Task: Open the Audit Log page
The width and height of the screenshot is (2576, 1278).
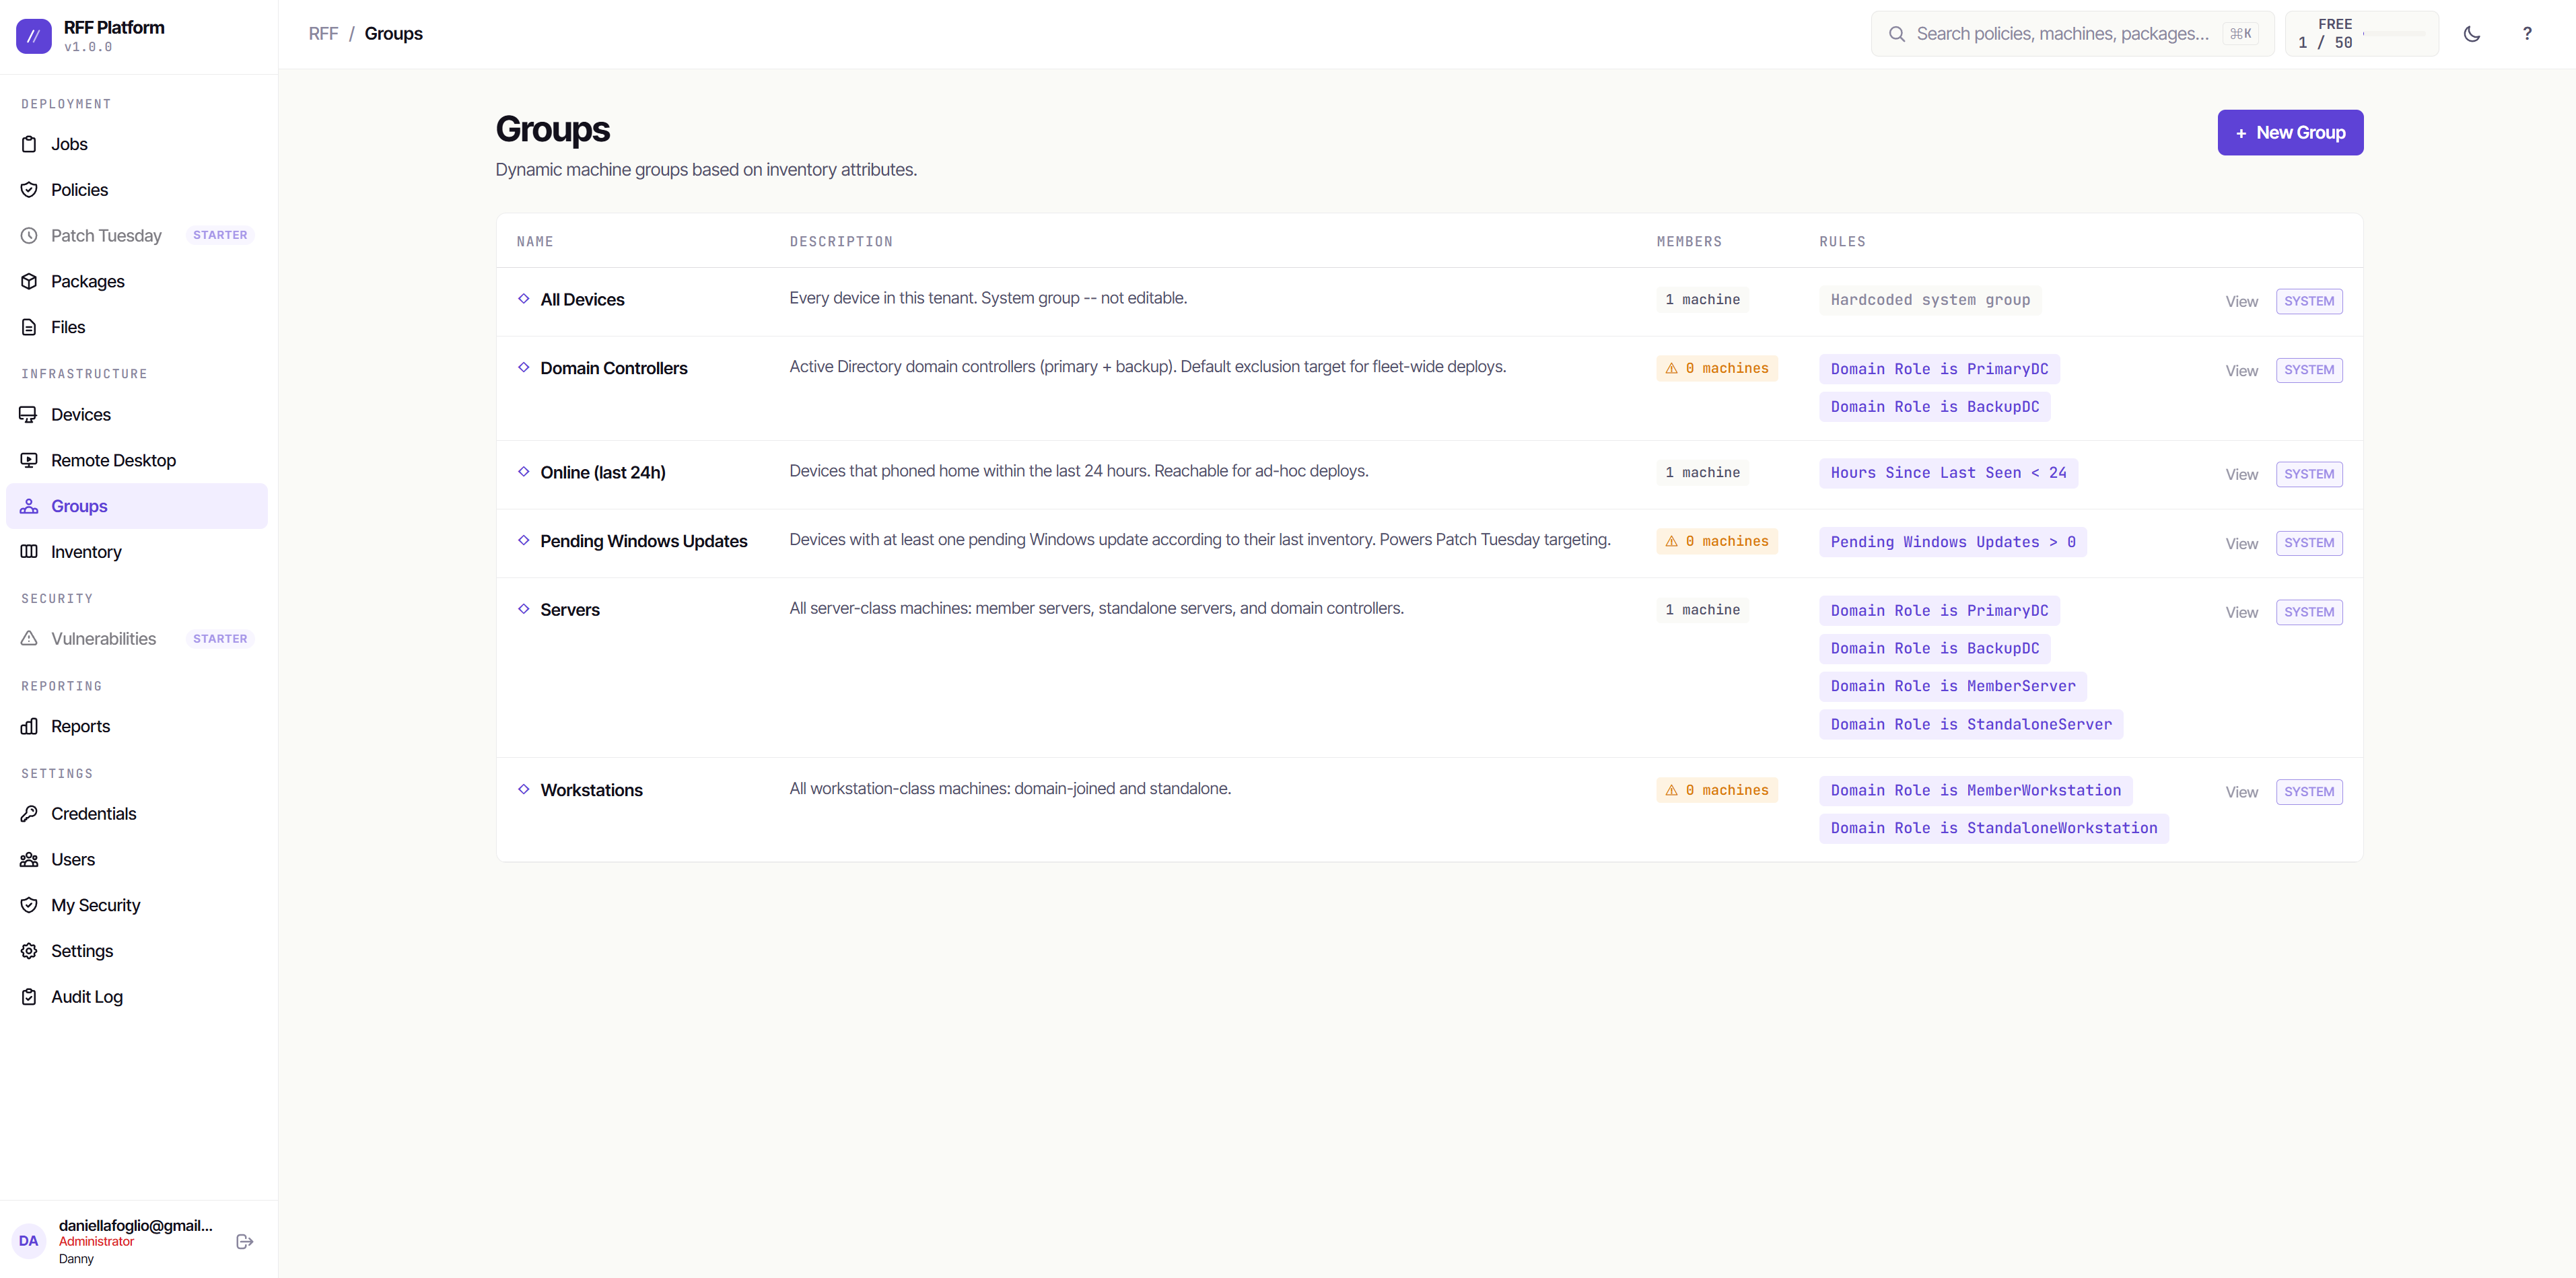Action: (x=137, y=997)
